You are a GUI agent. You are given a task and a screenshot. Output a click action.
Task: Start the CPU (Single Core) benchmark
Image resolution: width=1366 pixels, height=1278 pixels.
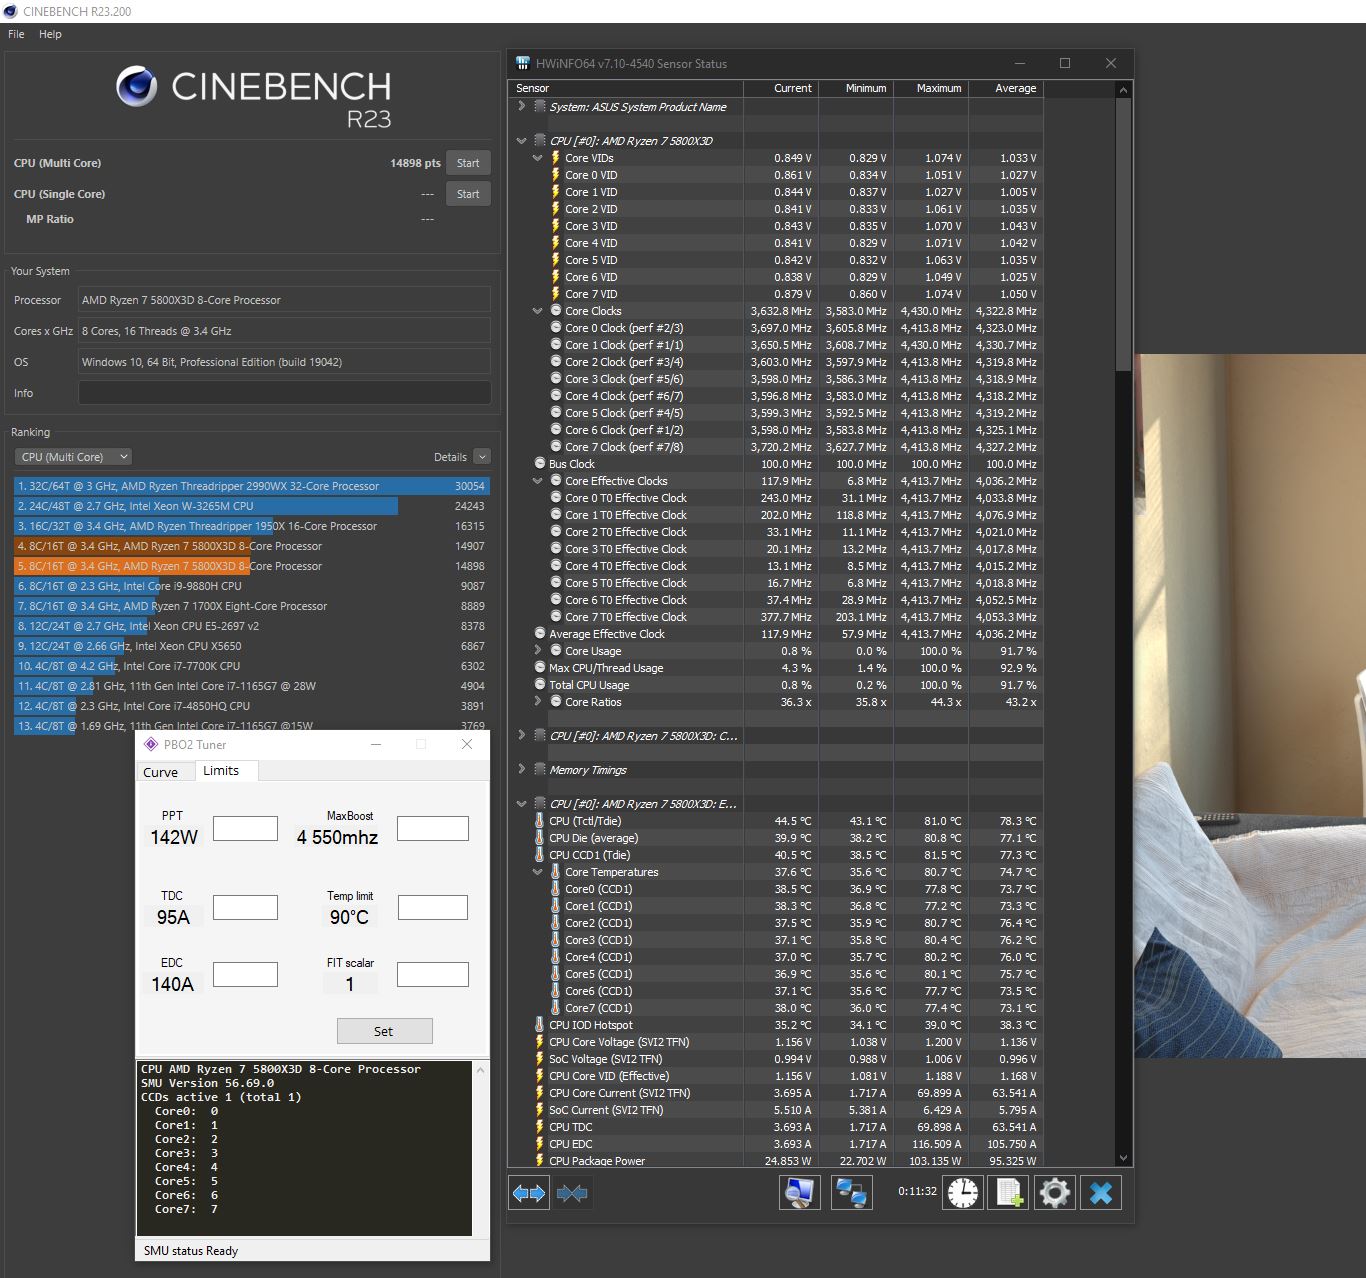(x=468, y=194)
